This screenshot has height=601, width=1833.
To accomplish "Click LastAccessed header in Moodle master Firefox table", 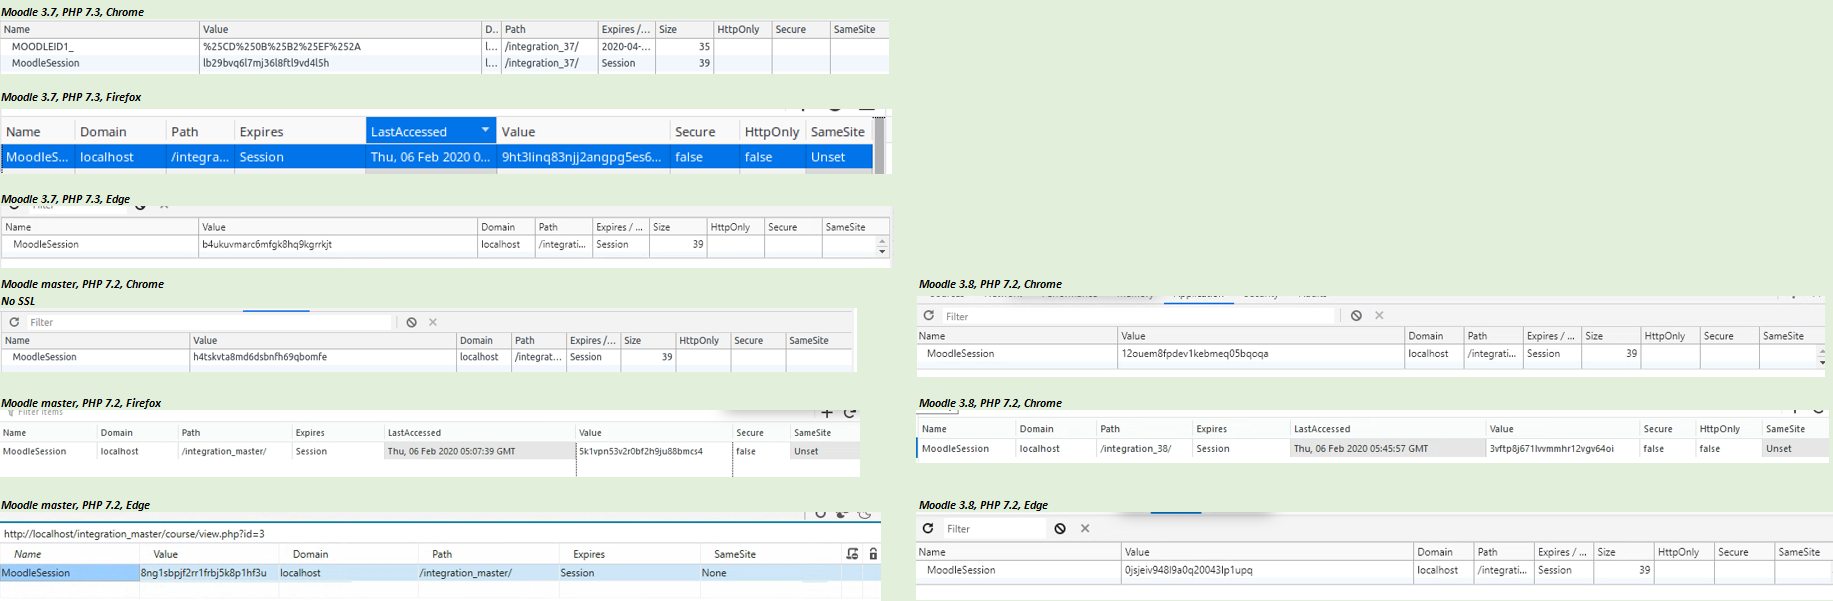I will click(x=480, y=432).
